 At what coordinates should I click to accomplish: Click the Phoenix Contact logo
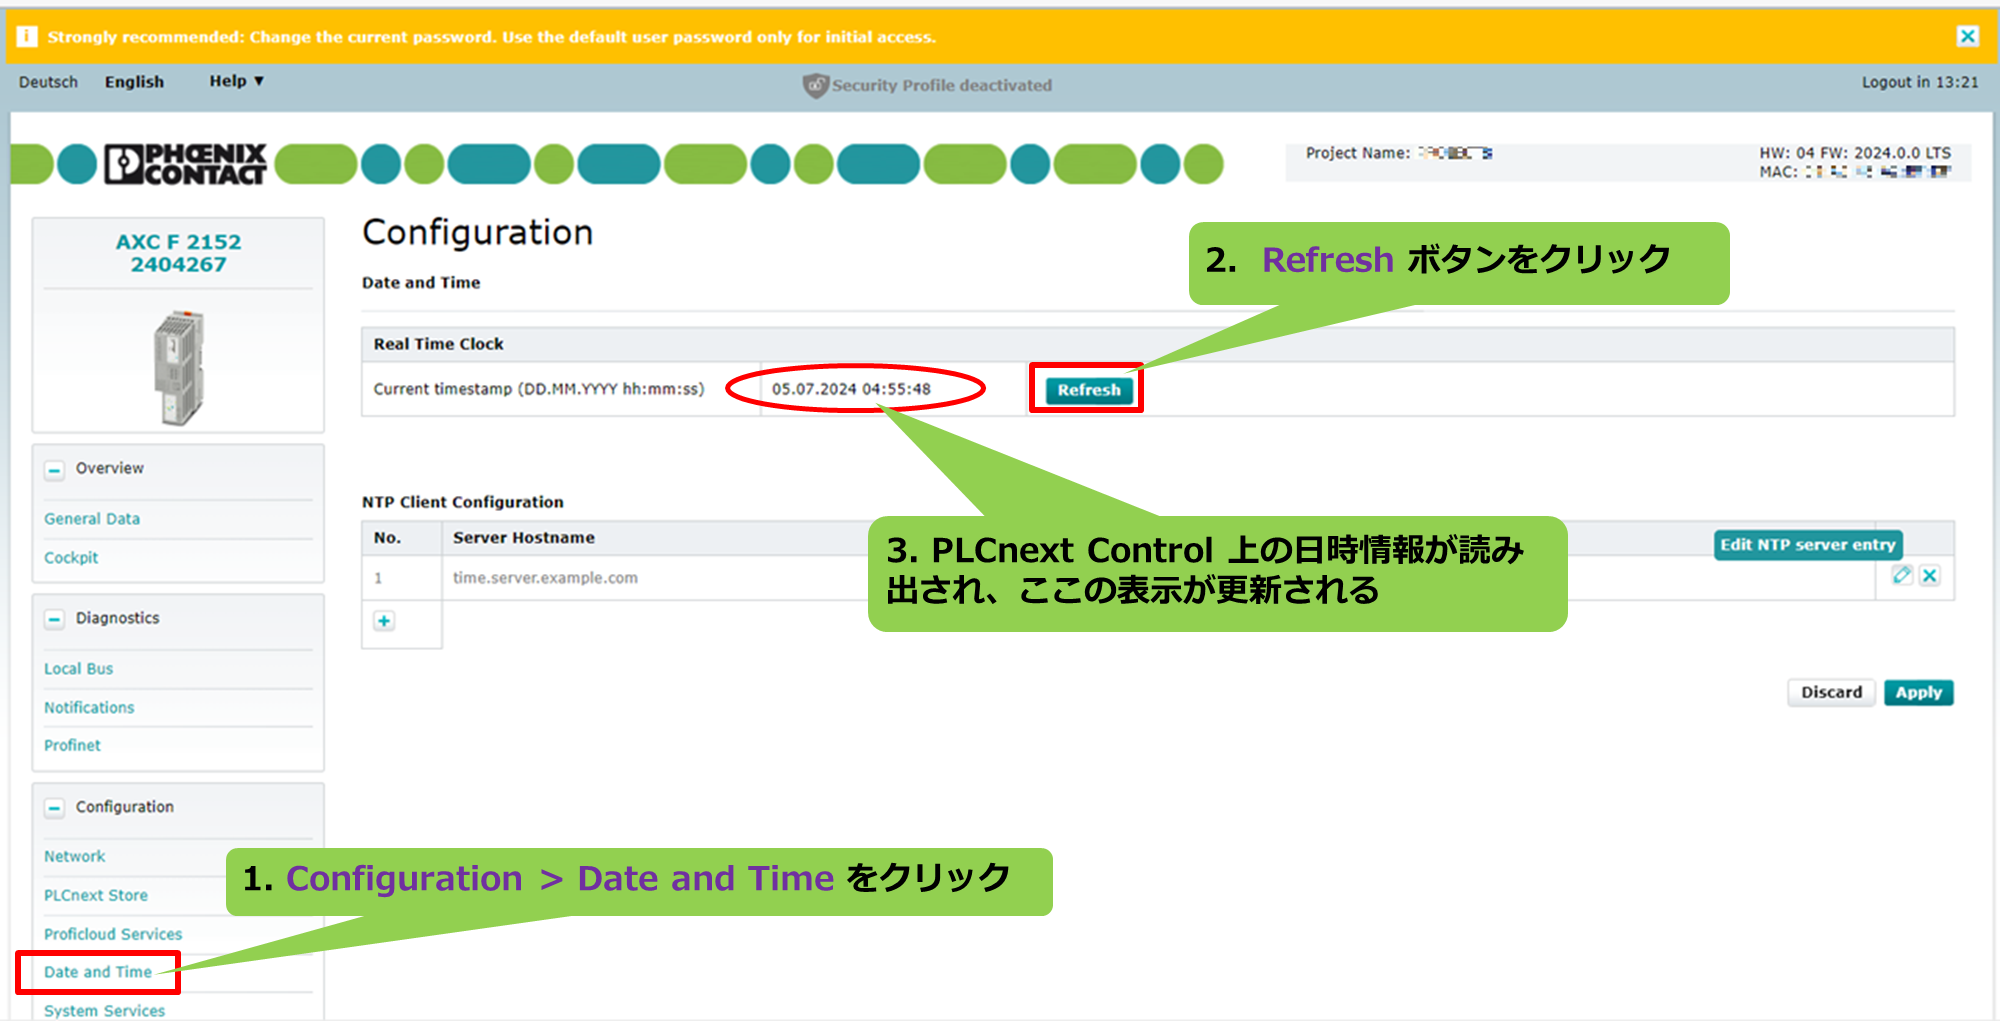pos(186,164)
